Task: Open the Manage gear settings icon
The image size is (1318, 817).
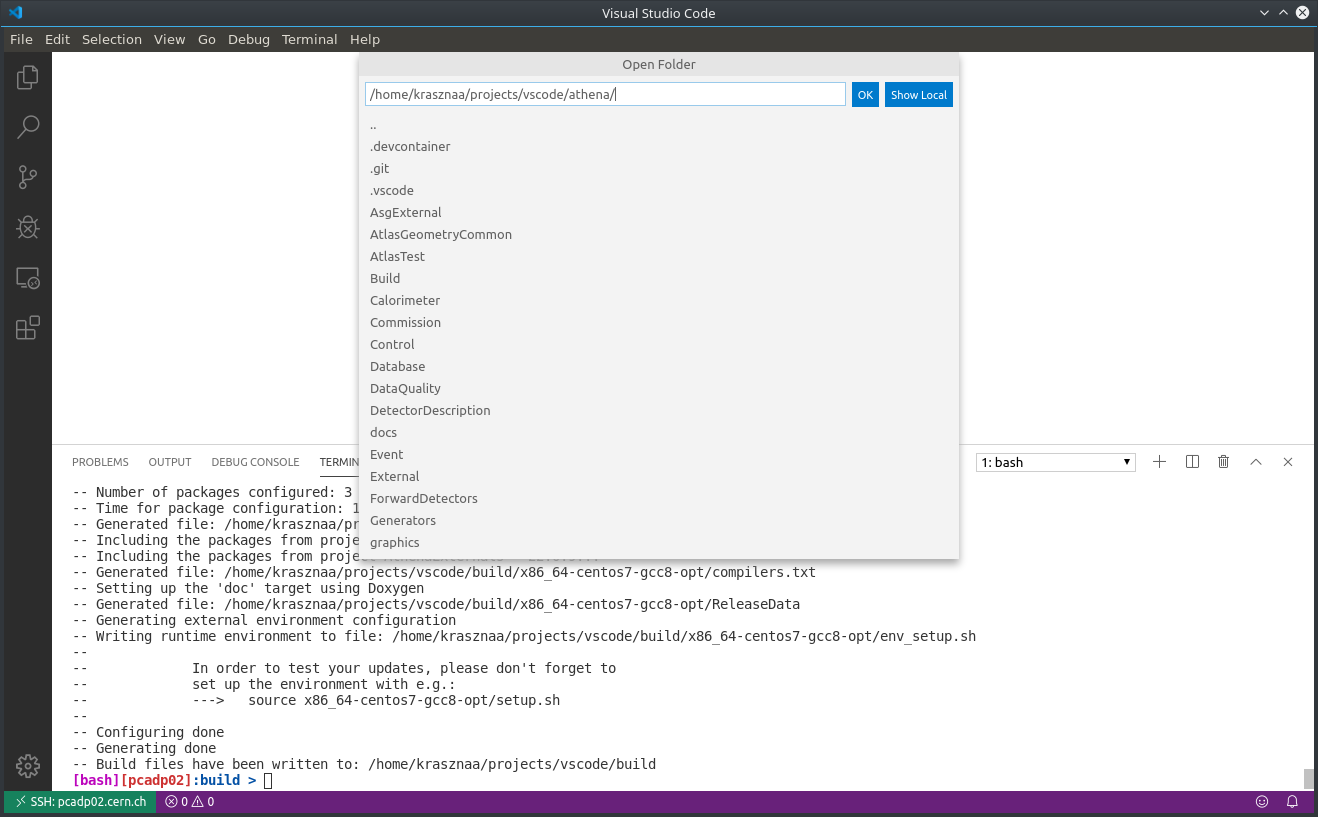Action: [x=28, y=766]
